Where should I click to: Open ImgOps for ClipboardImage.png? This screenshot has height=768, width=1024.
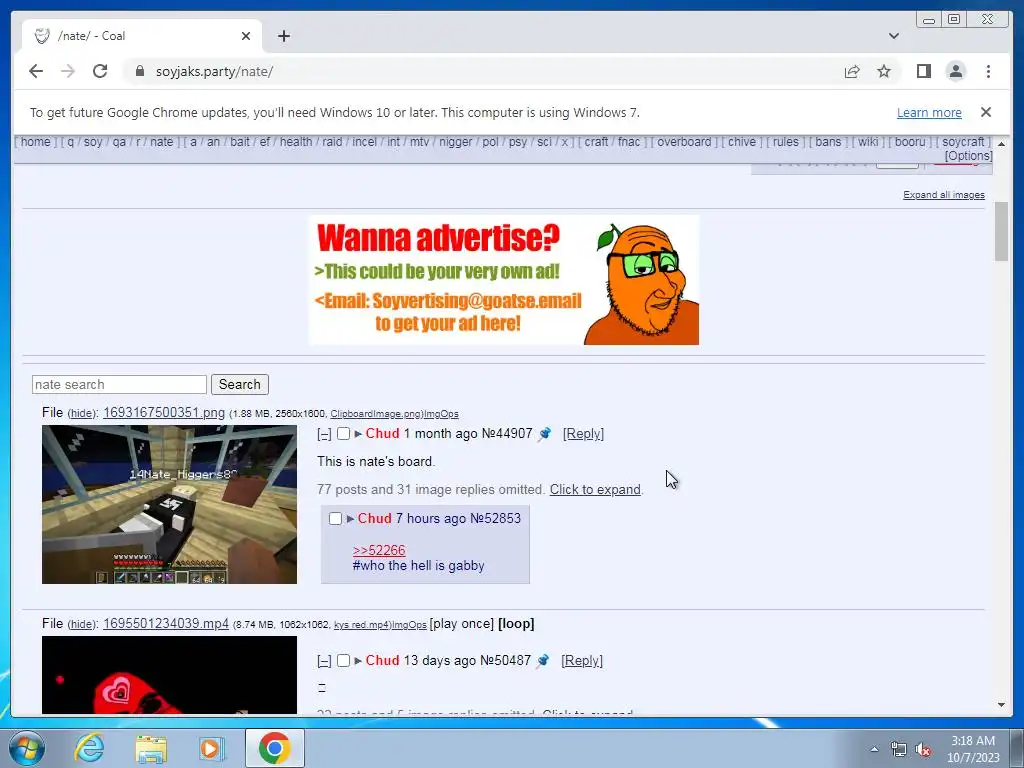(441, 414)
